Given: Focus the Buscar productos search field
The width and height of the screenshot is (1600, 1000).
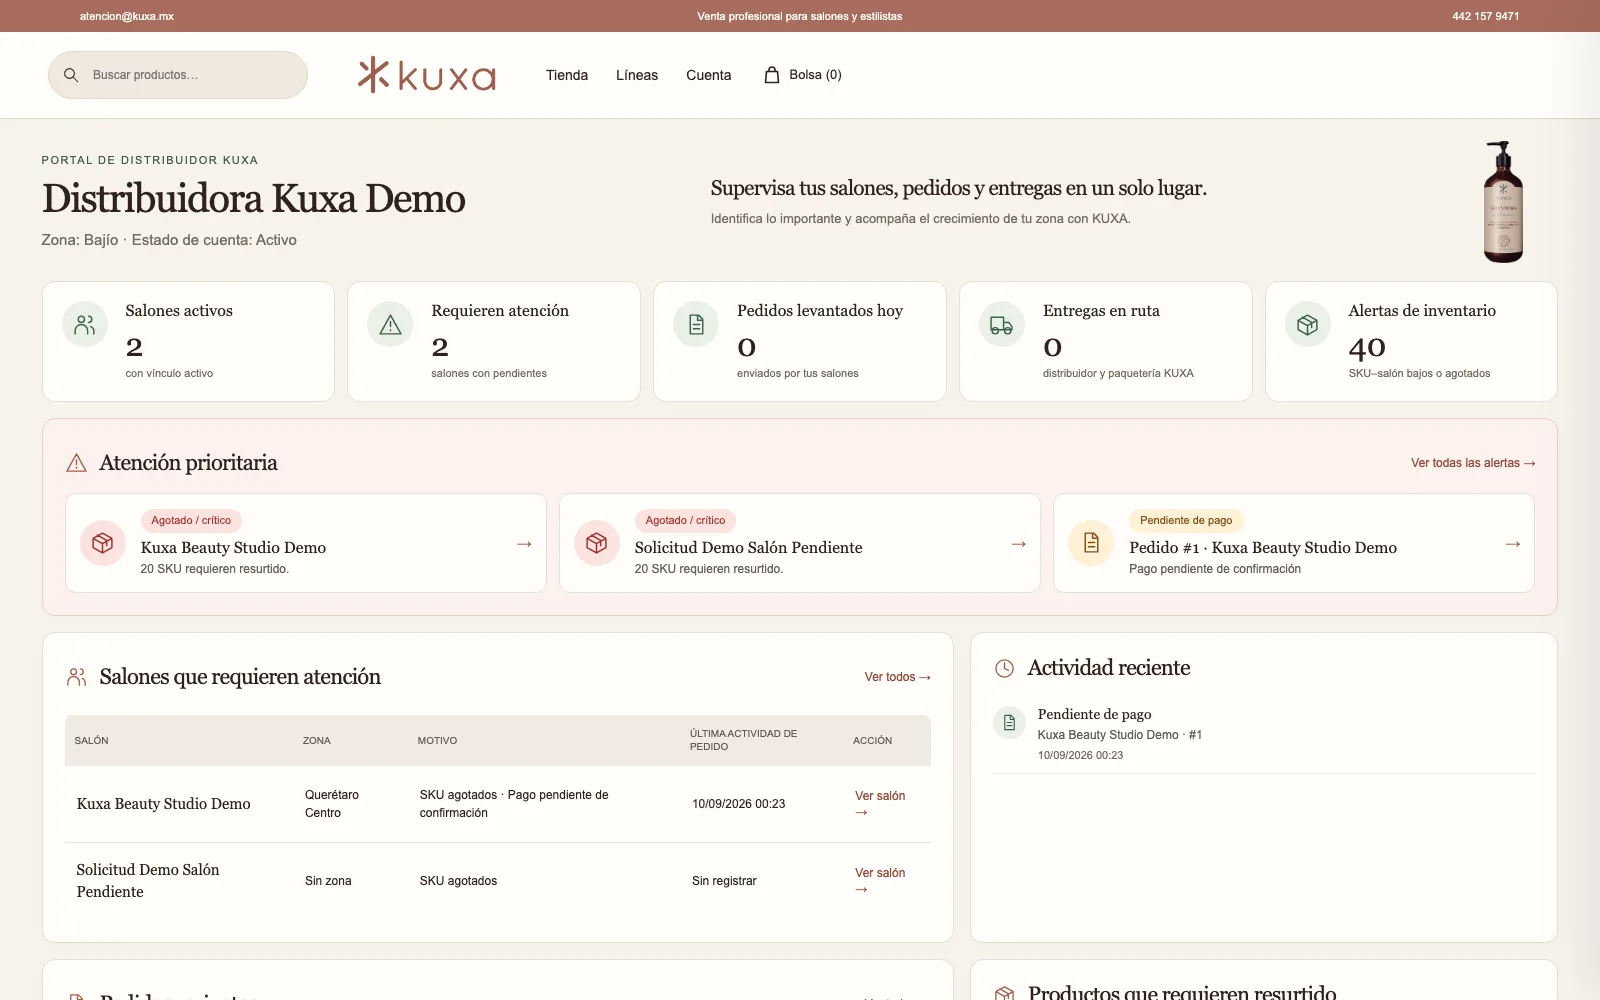Looking at the screenshot, I should 178,75.
